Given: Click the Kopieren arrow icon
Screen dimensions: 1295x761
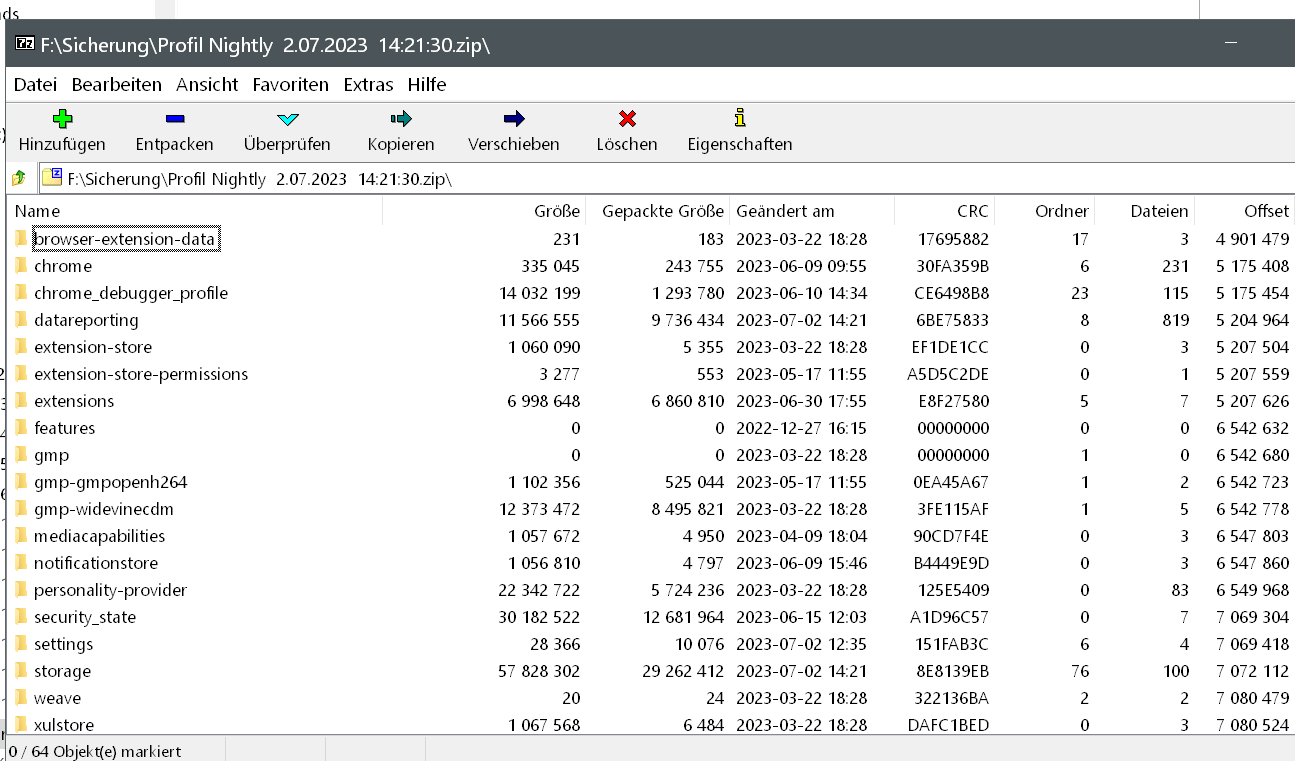Looking at the screenshot, I should pyautogui.click(x=401, y=119).
